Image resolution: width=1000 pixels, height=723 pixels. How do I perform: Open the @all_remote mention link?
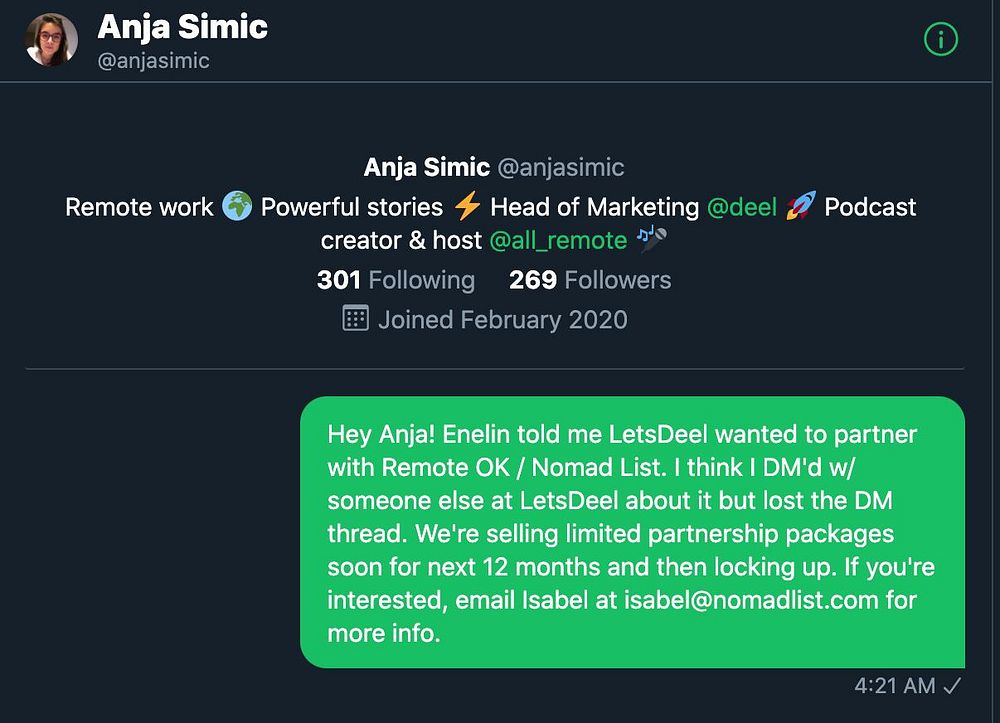point(558,240)
